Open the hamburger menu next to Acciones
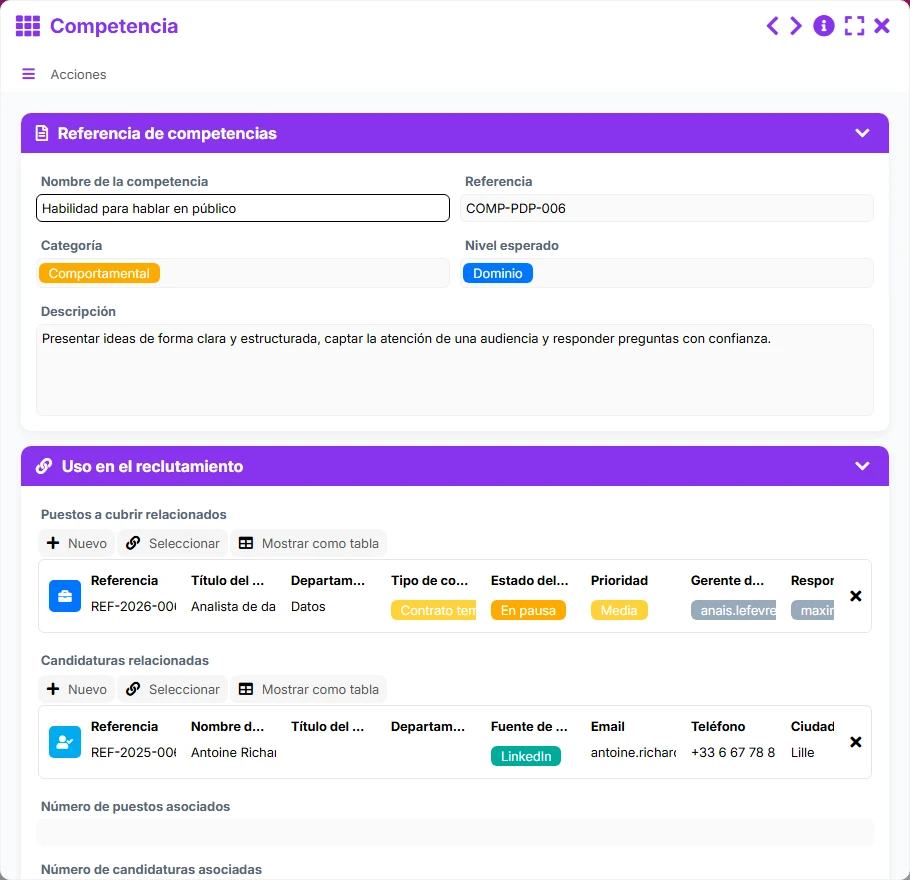910x880 pixels. pos(28,74)
